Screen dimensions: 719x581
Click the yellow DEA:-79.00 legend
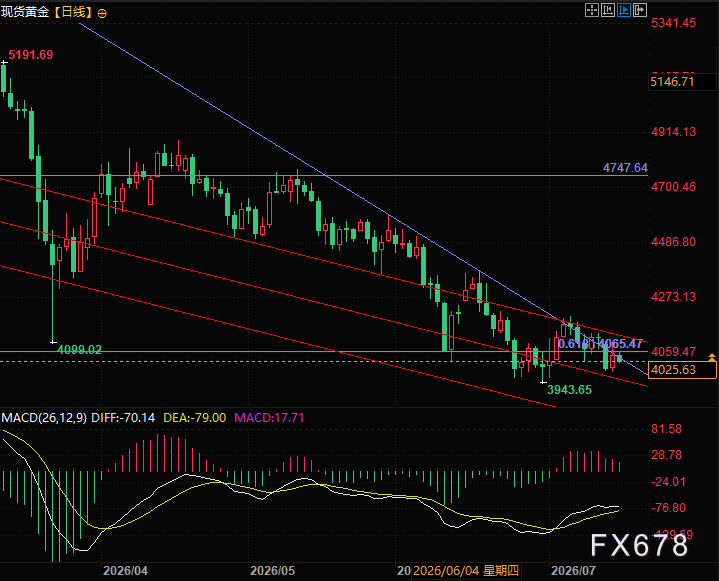click(x=194, y=418)
